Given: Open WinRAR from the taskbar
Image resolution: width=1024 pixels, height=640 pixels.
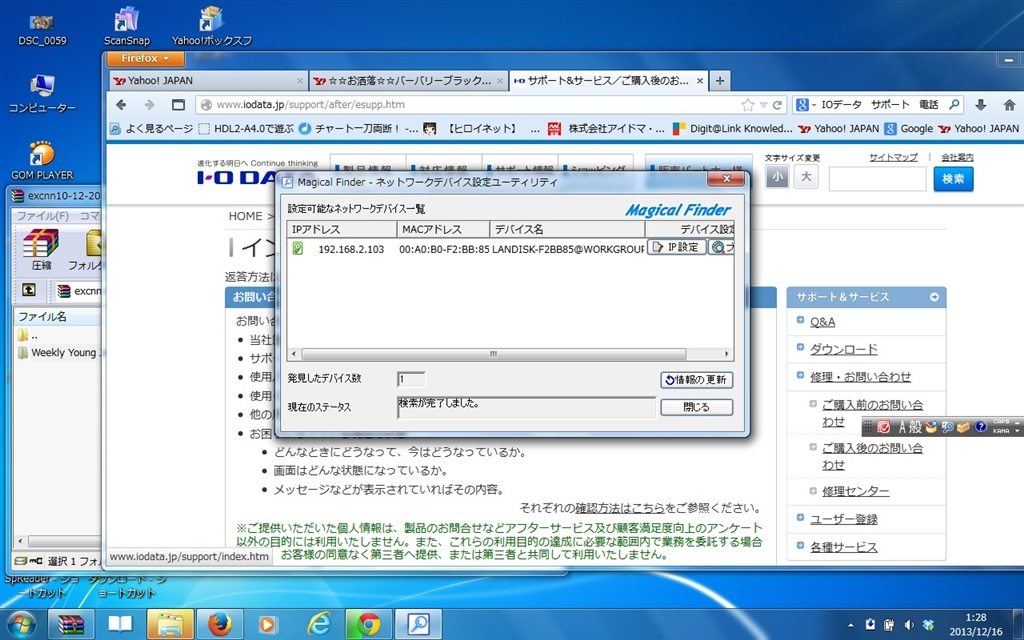Looking at the screenshot, I should click(71, 625).
